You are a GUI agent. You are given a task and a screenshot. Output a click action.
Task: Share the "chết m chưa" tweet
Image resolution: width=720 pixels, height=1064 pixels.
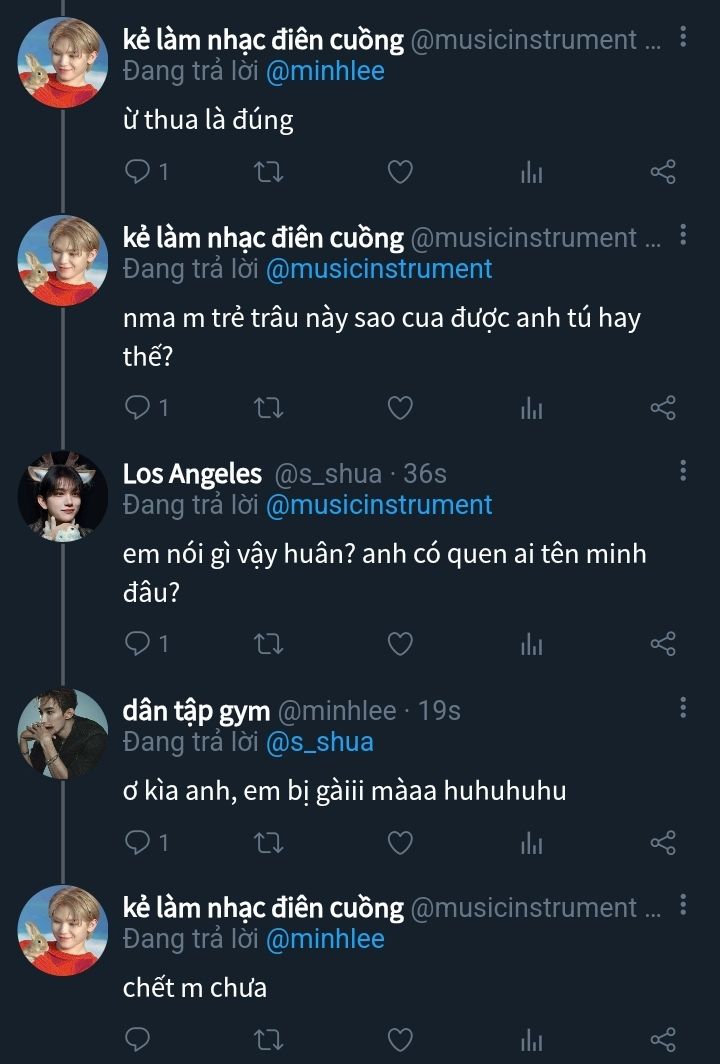click(663, 1040)
